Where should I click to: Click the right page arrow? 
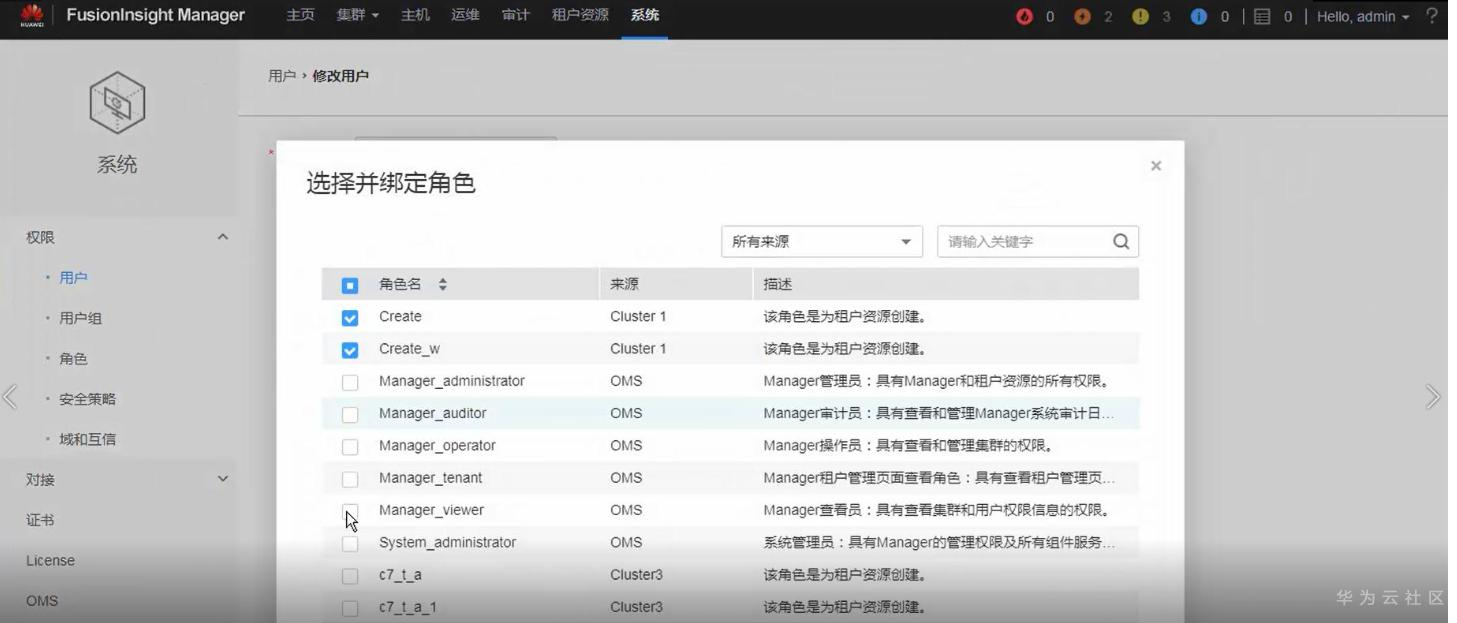(1432, 397)
